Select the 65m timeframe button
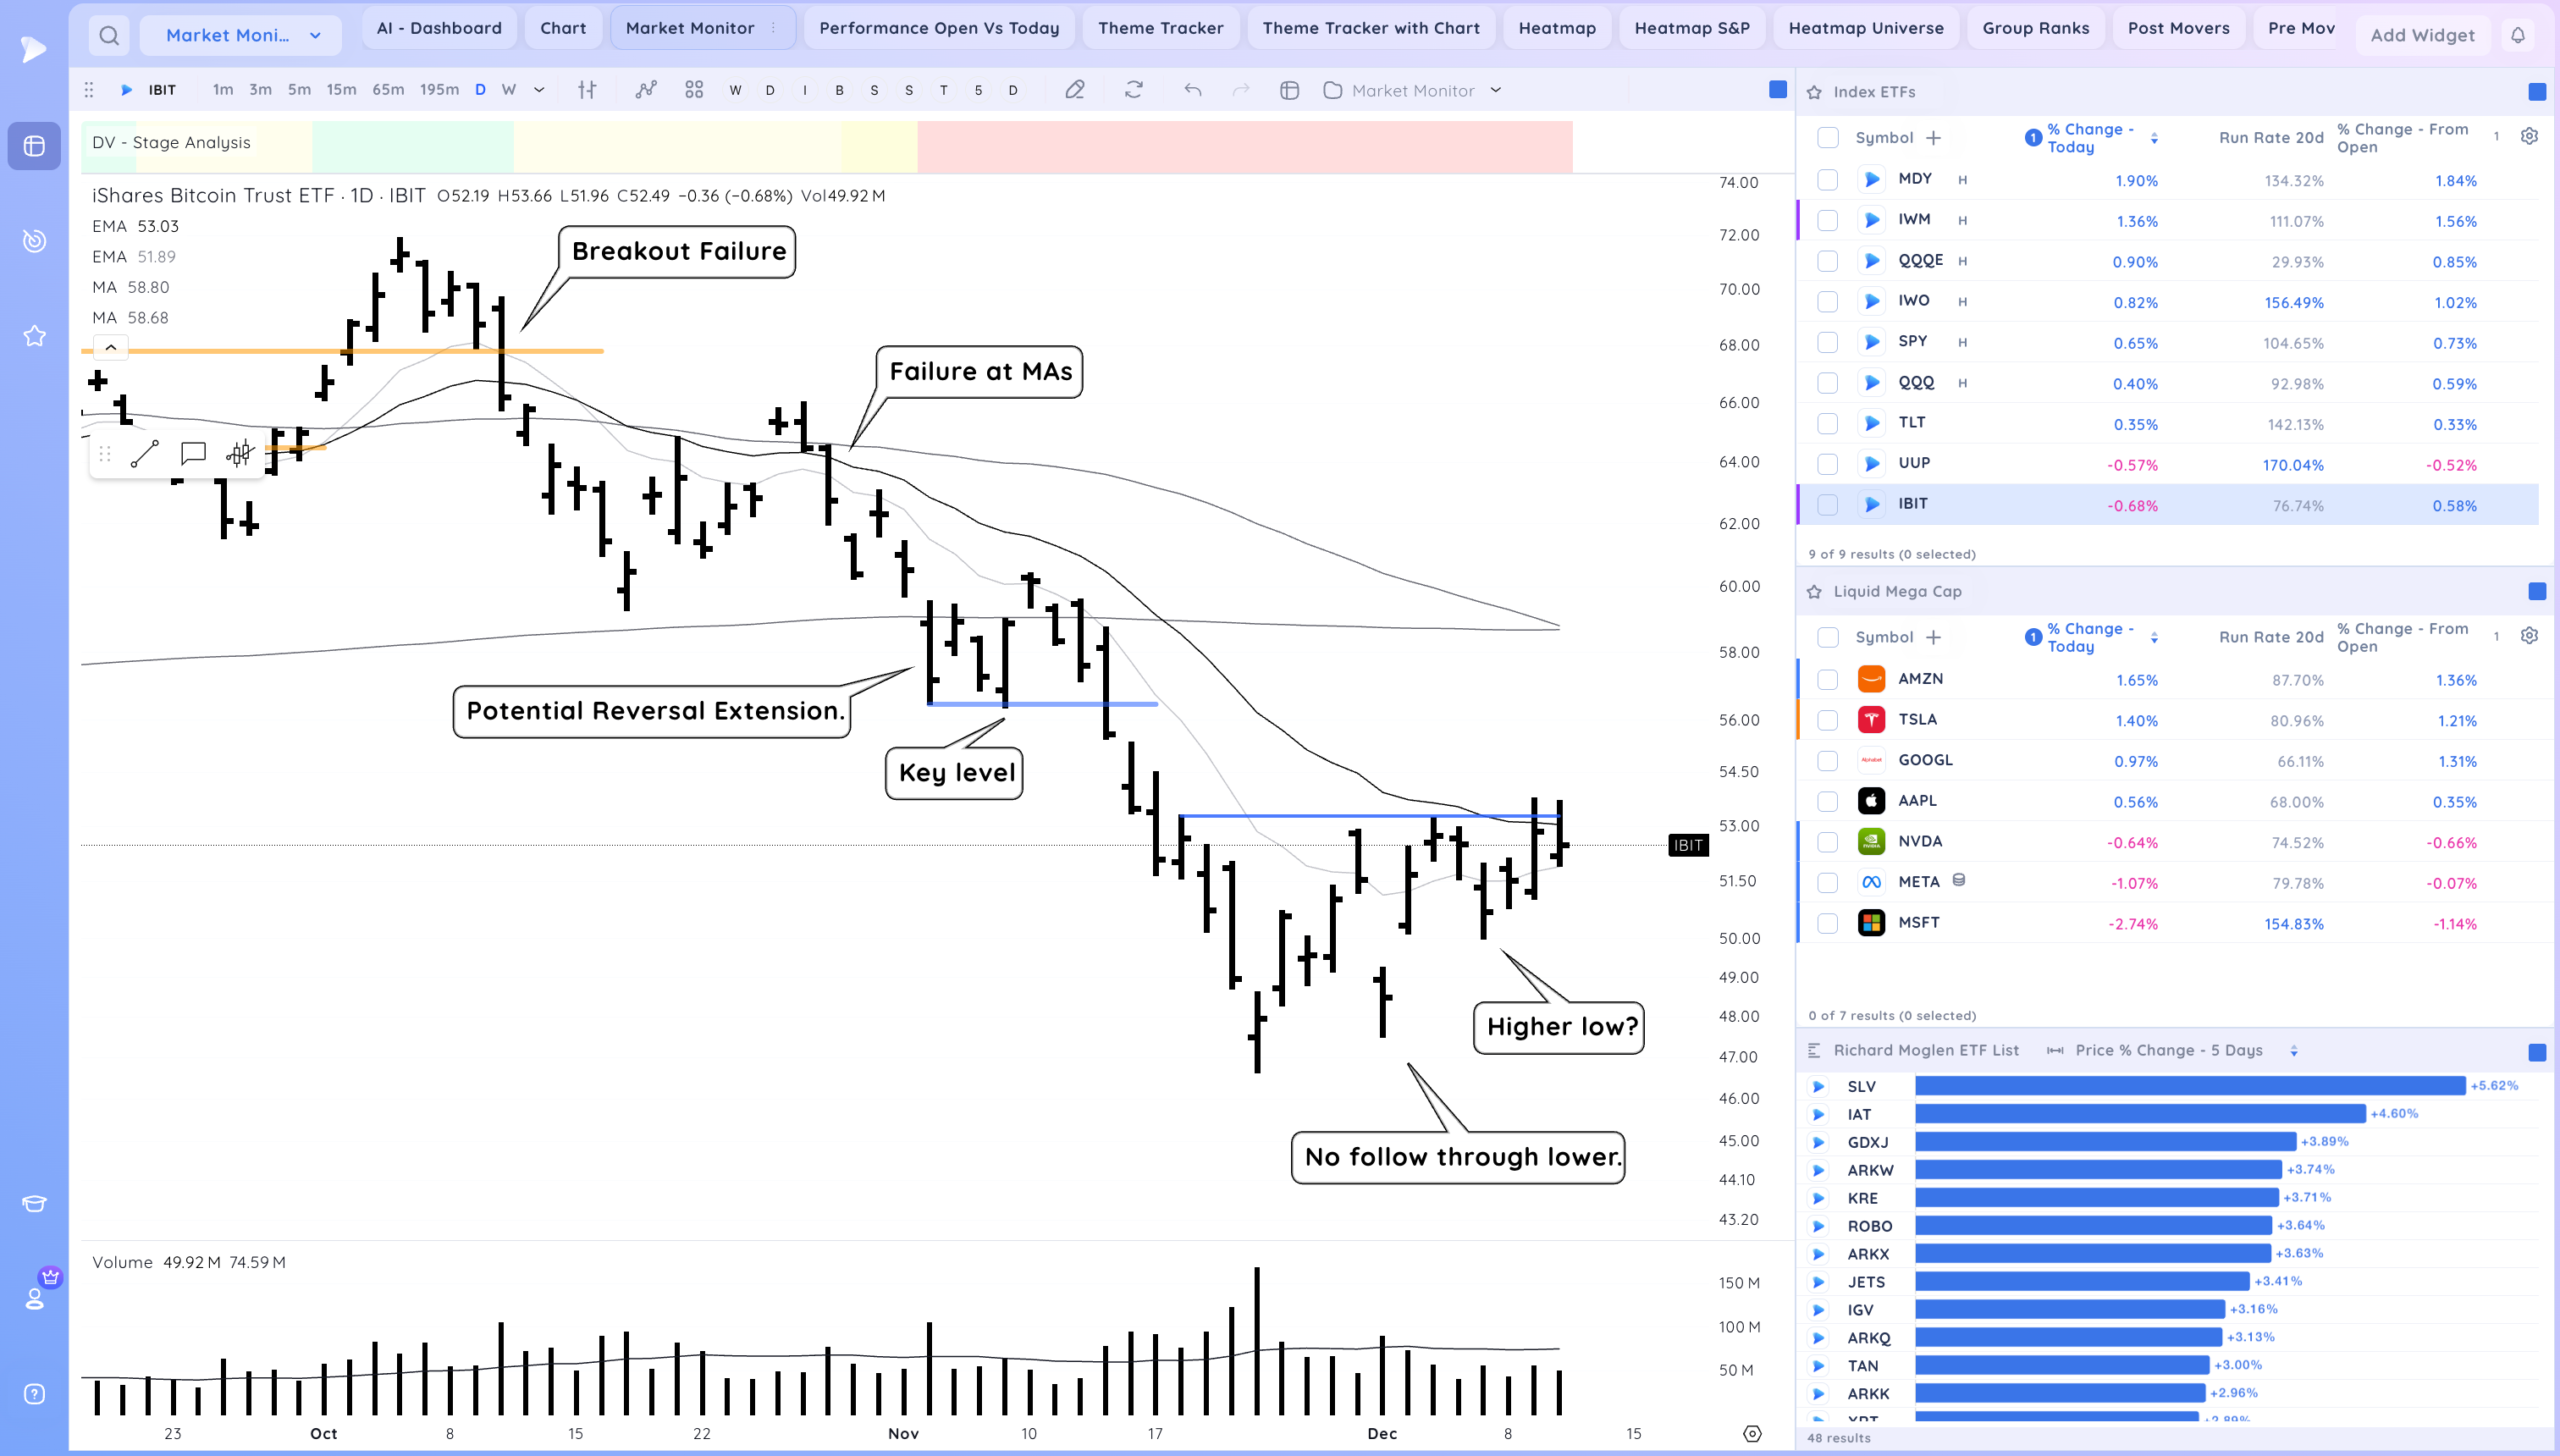Screen dimensions: 2560x1456 tap(388, 90)
